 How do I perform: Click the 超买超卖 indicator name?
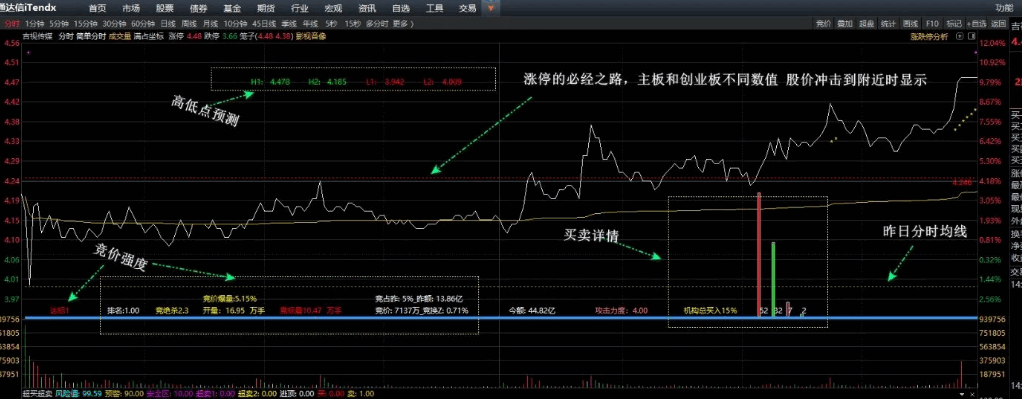pos(37,394)
